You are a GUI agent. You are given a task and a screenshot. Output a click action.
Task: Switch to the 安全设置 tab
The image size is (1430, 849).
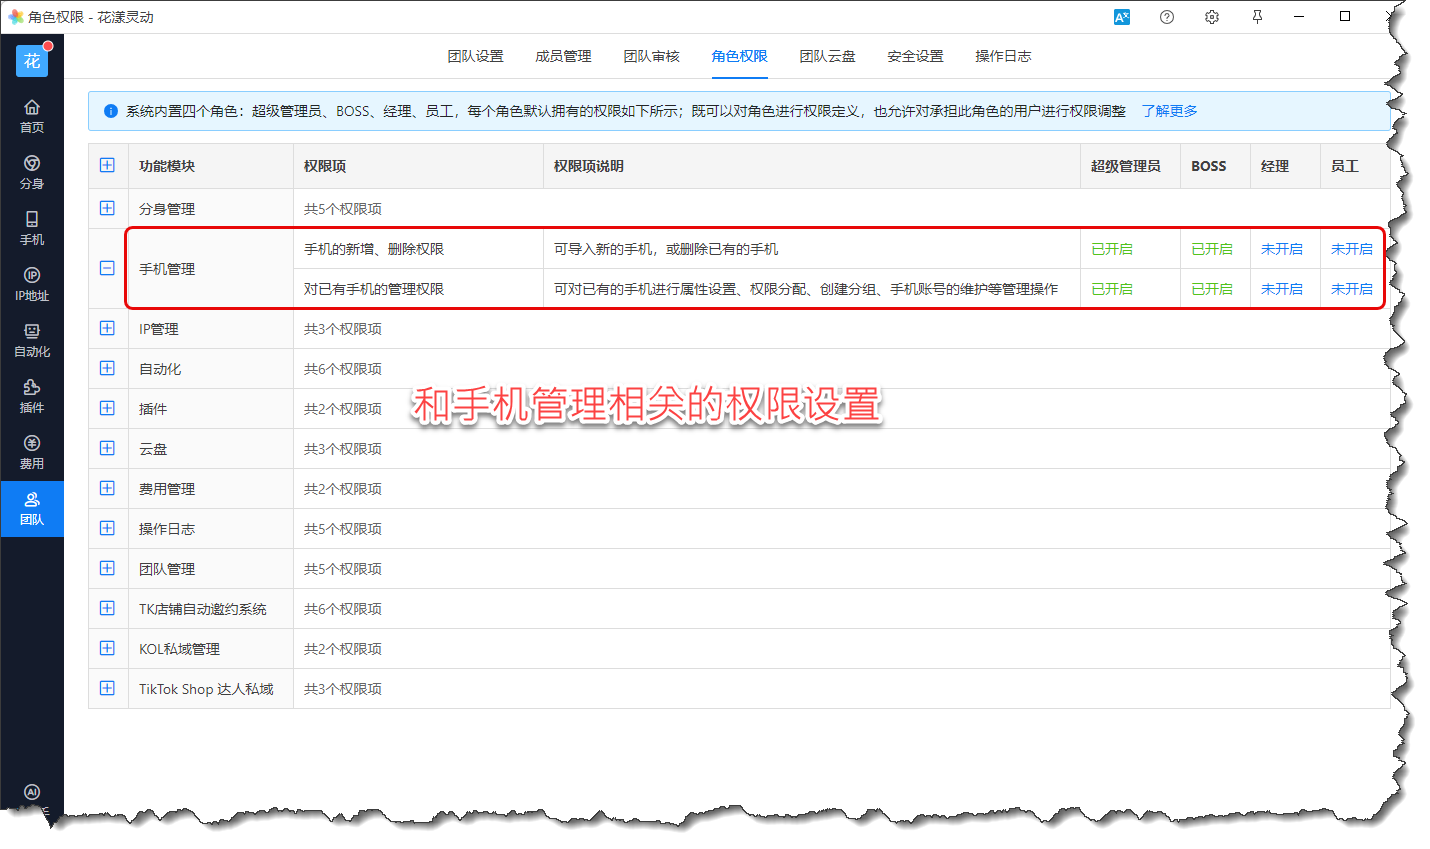[x=916, y=56]
